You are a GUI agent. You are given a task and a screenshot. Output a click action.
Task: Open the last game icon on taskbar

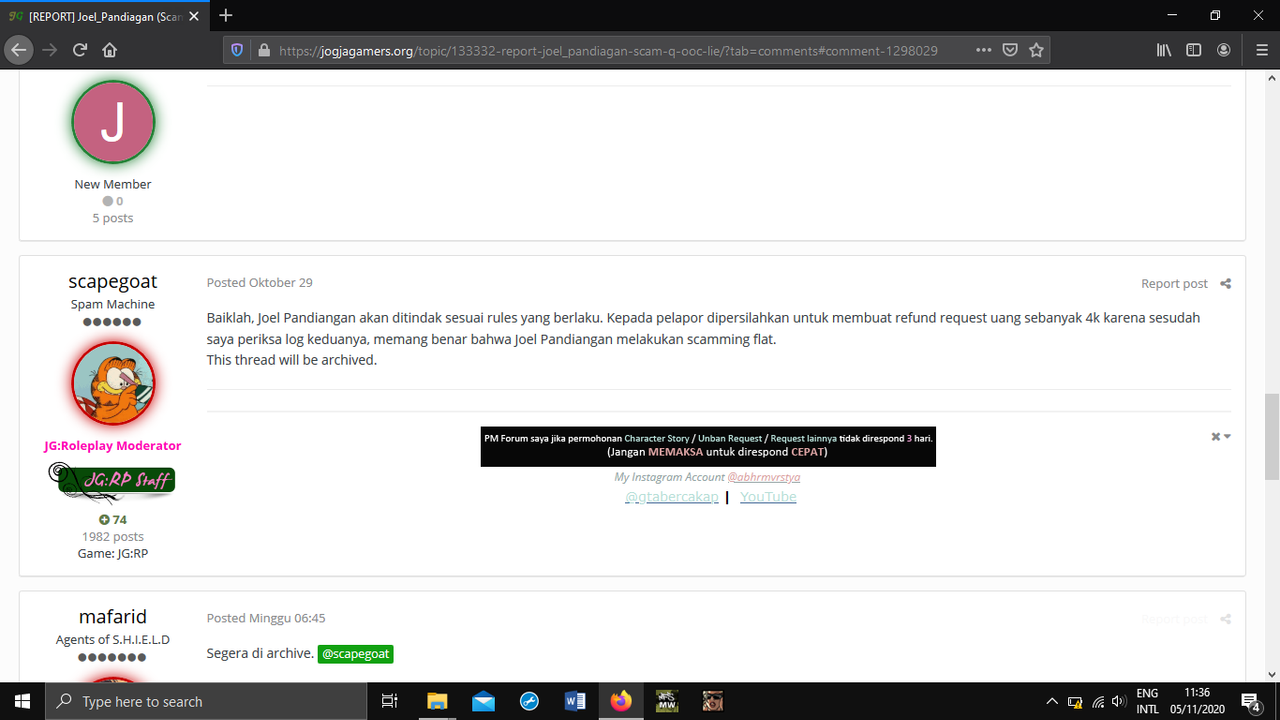tap(713, 701)
